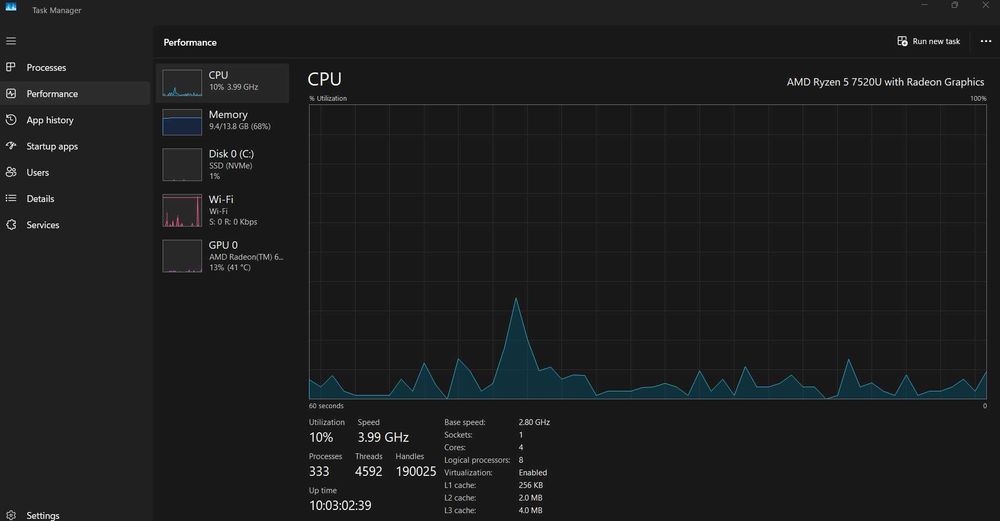The height and width of the screenshot is (521, 1000).
Task: Toggle the hamburger navigation menu
Action: 11,41
